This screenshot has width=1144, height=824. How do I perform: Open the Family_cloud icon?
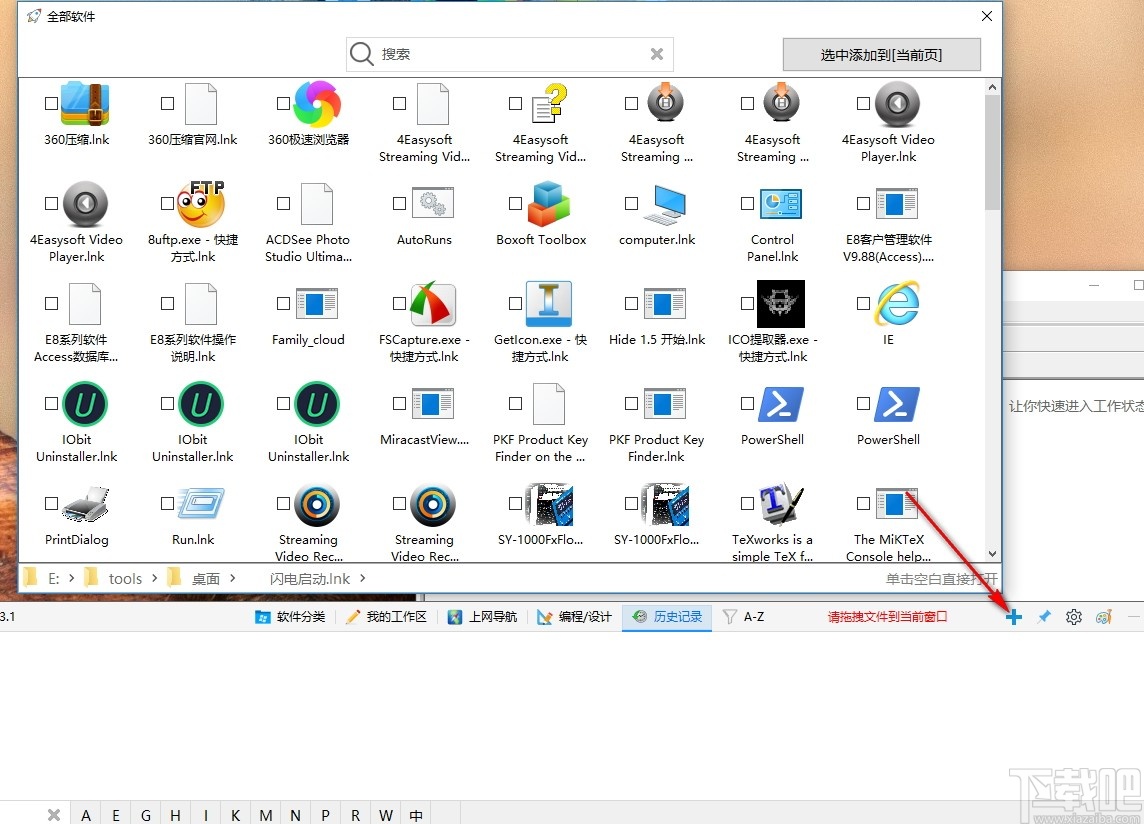click(x=317, y=304)
